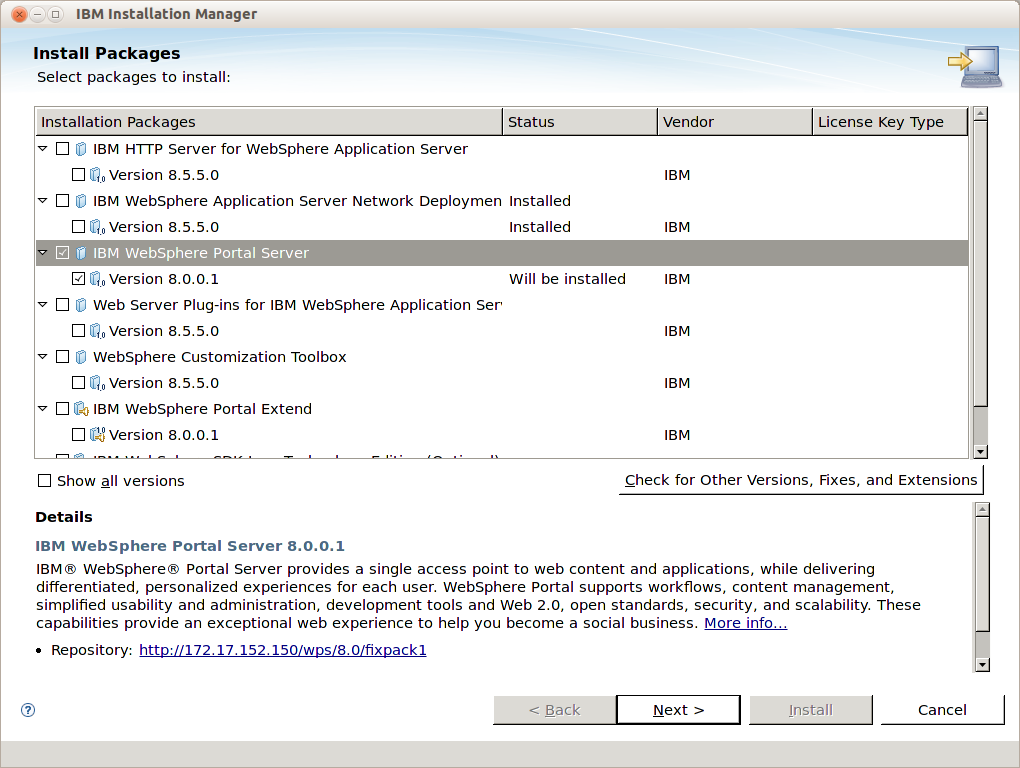Click the Portal Extend Version 8.0.0.1 icon
Screen dimensions: 1020x768
tap(97, 435)
